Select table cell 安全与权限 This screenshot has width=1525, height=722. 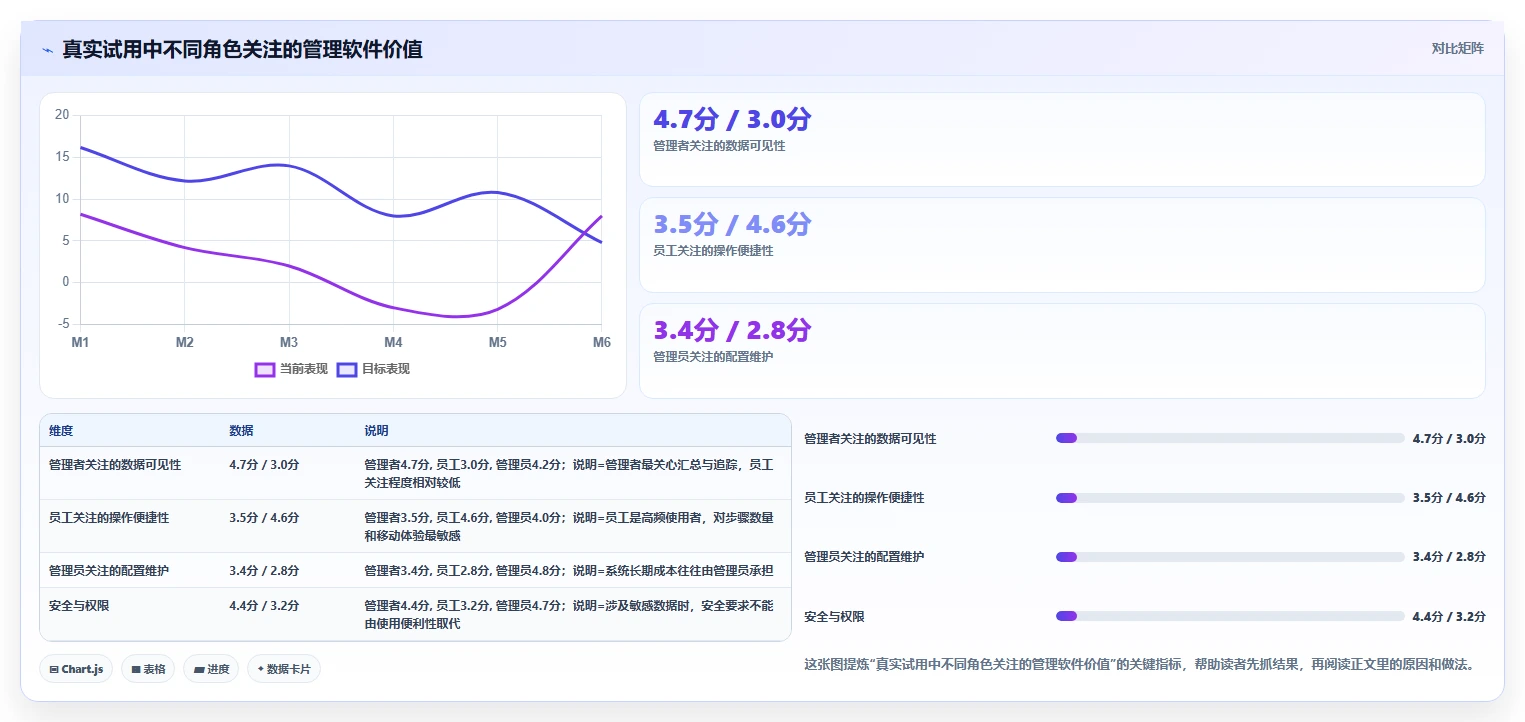click(79, 606)
